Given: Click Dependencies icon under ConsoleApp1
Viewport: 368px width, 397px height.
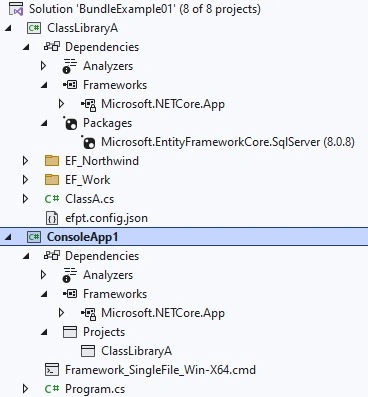Looking at the screenshot, I should [52, 256].
